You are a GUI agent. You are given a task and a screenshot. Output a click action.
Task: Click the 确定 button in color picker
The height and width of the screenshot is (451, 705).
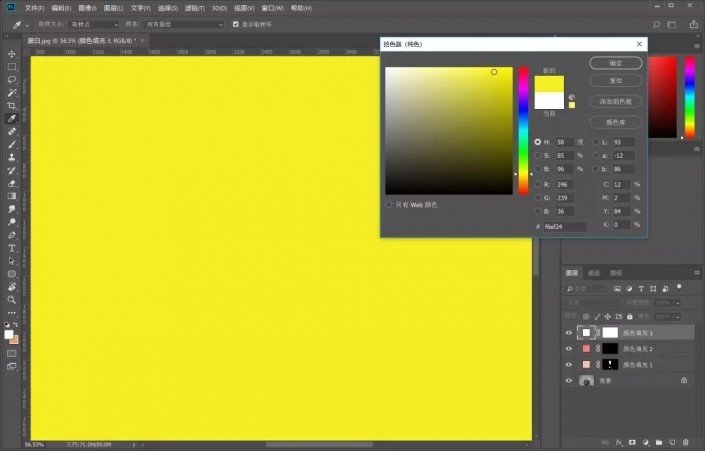pyautogui.click(x=615, y=62)
